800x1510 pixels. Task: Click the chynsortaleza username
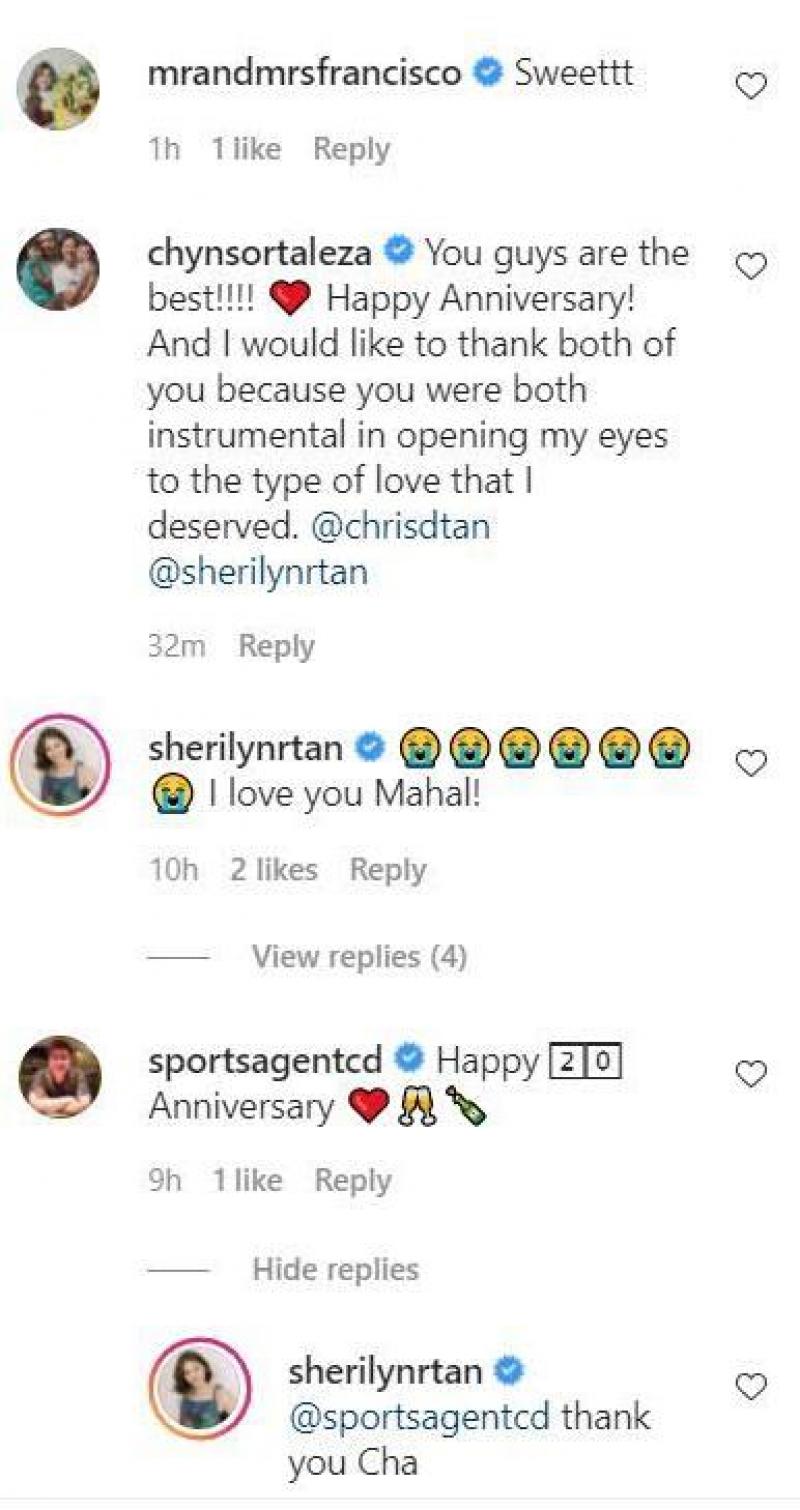pyautogui.click(x=260, y=253)
